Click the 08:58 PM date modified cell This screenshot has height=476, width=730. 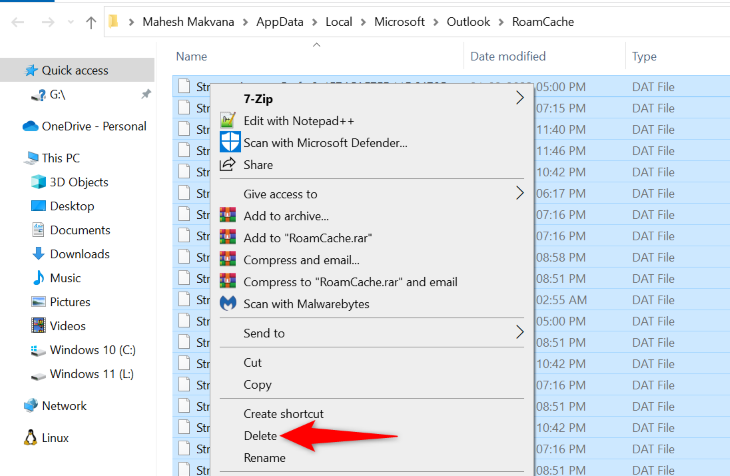[x=561, y=257]
